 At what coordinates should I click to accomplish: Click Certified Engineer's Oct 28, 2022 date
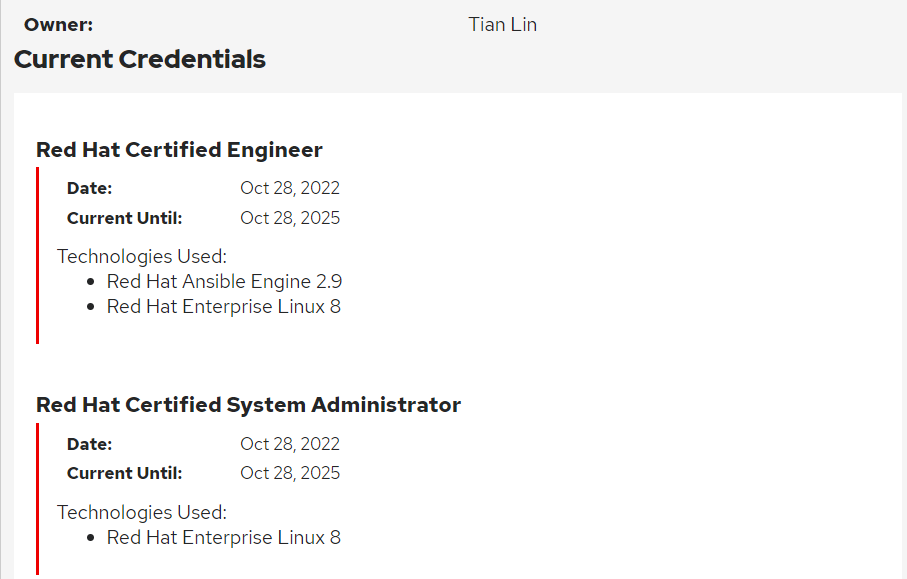290,188
